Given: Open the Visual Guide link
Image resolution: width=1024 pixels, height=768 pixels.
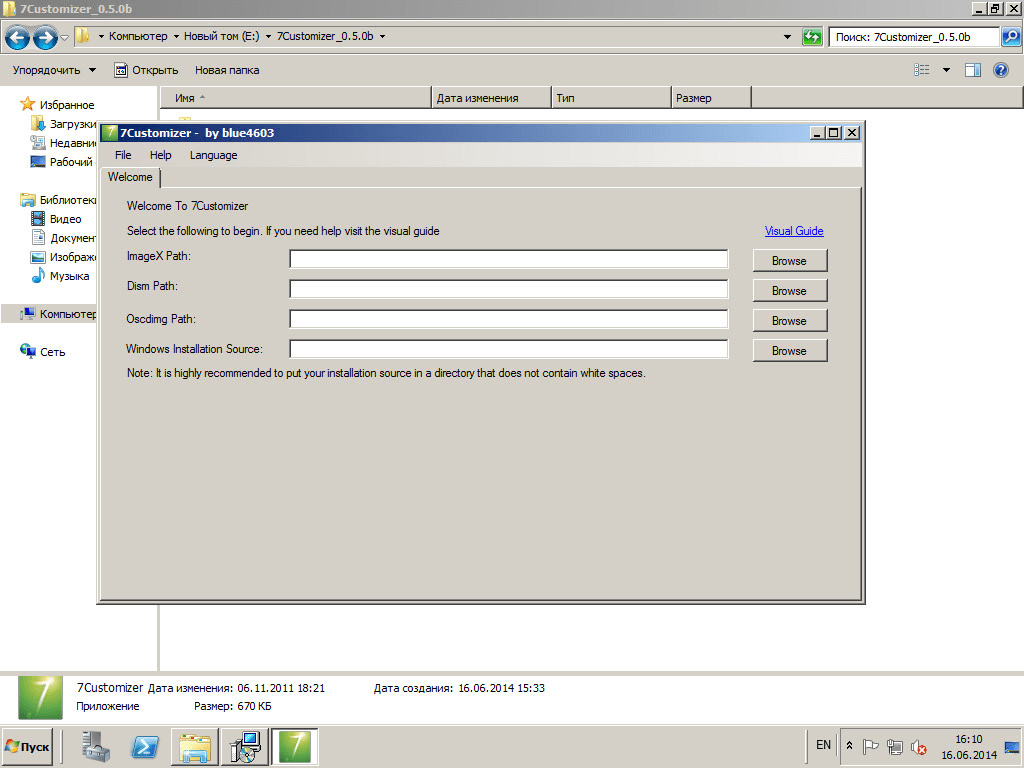Looking at the screenshot, I should point(794,231).
